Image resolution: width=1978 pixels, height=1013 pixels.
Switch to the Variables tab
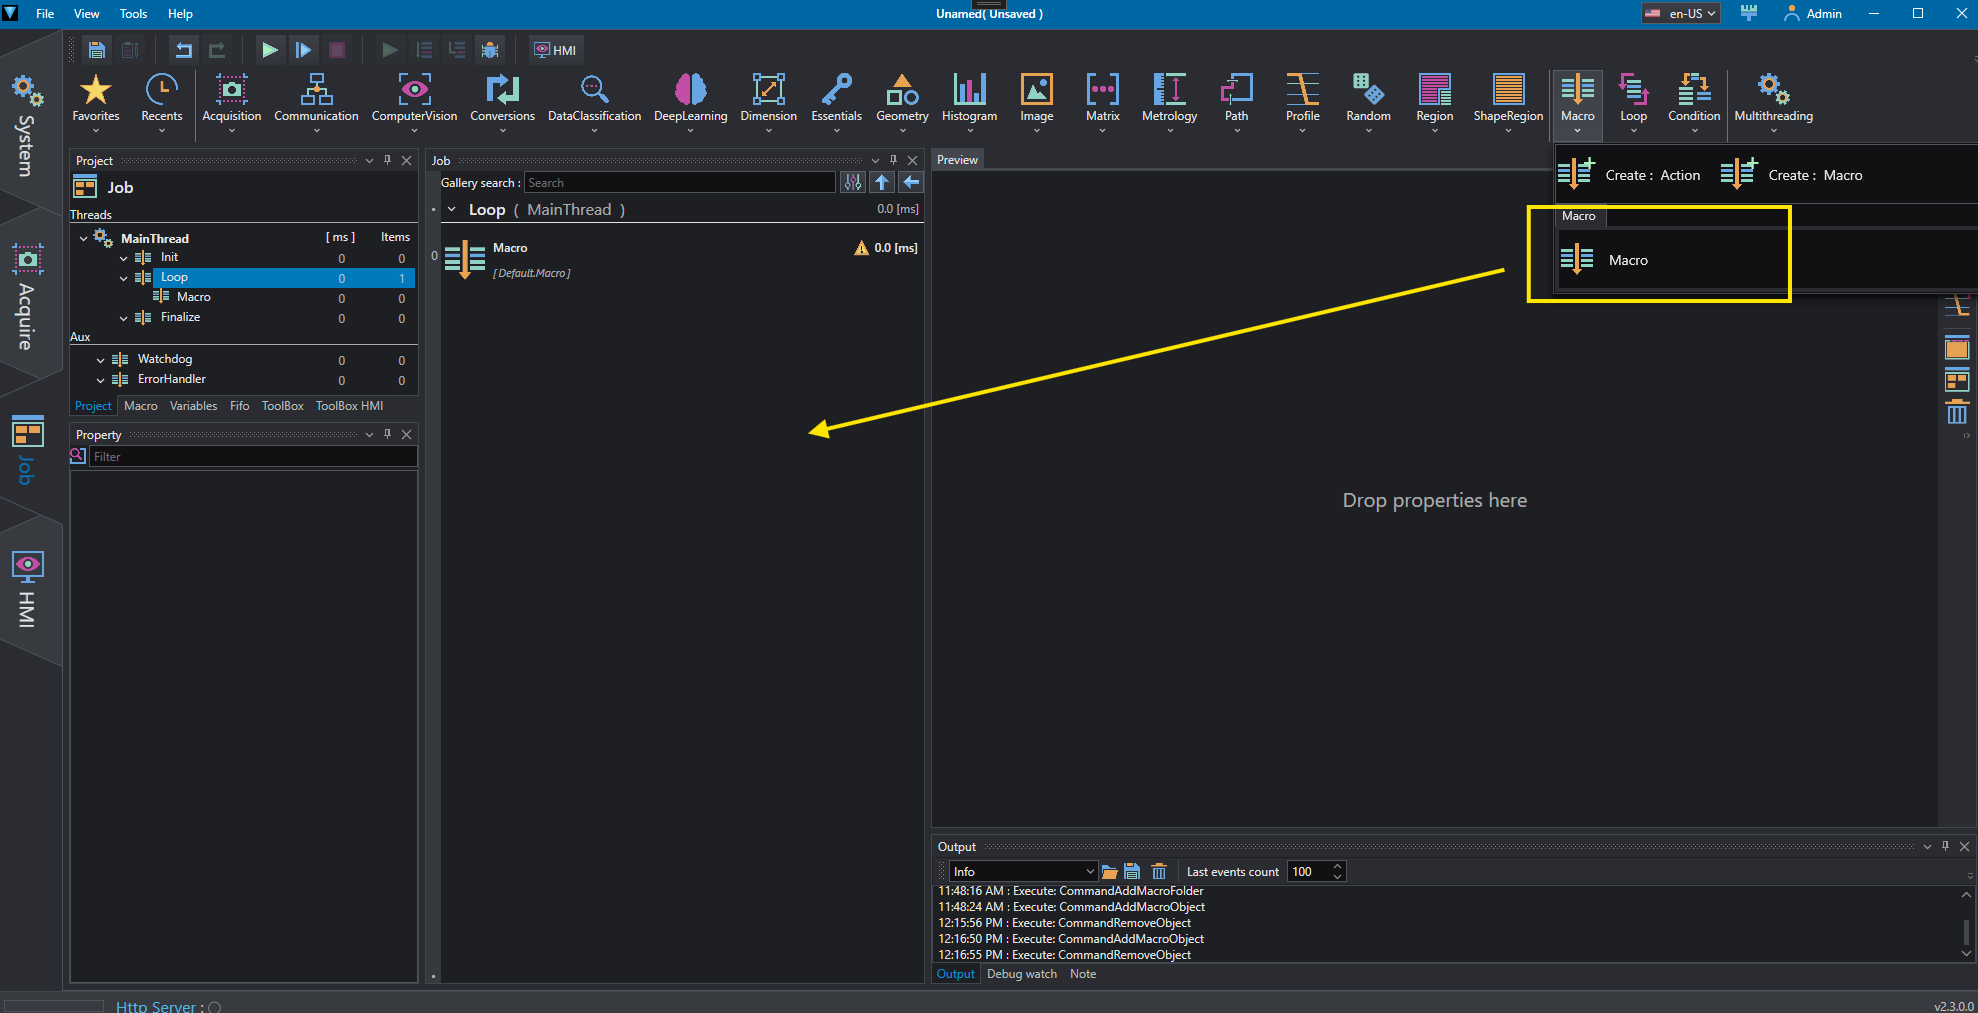pyautogui.click(x=193, y=406)
